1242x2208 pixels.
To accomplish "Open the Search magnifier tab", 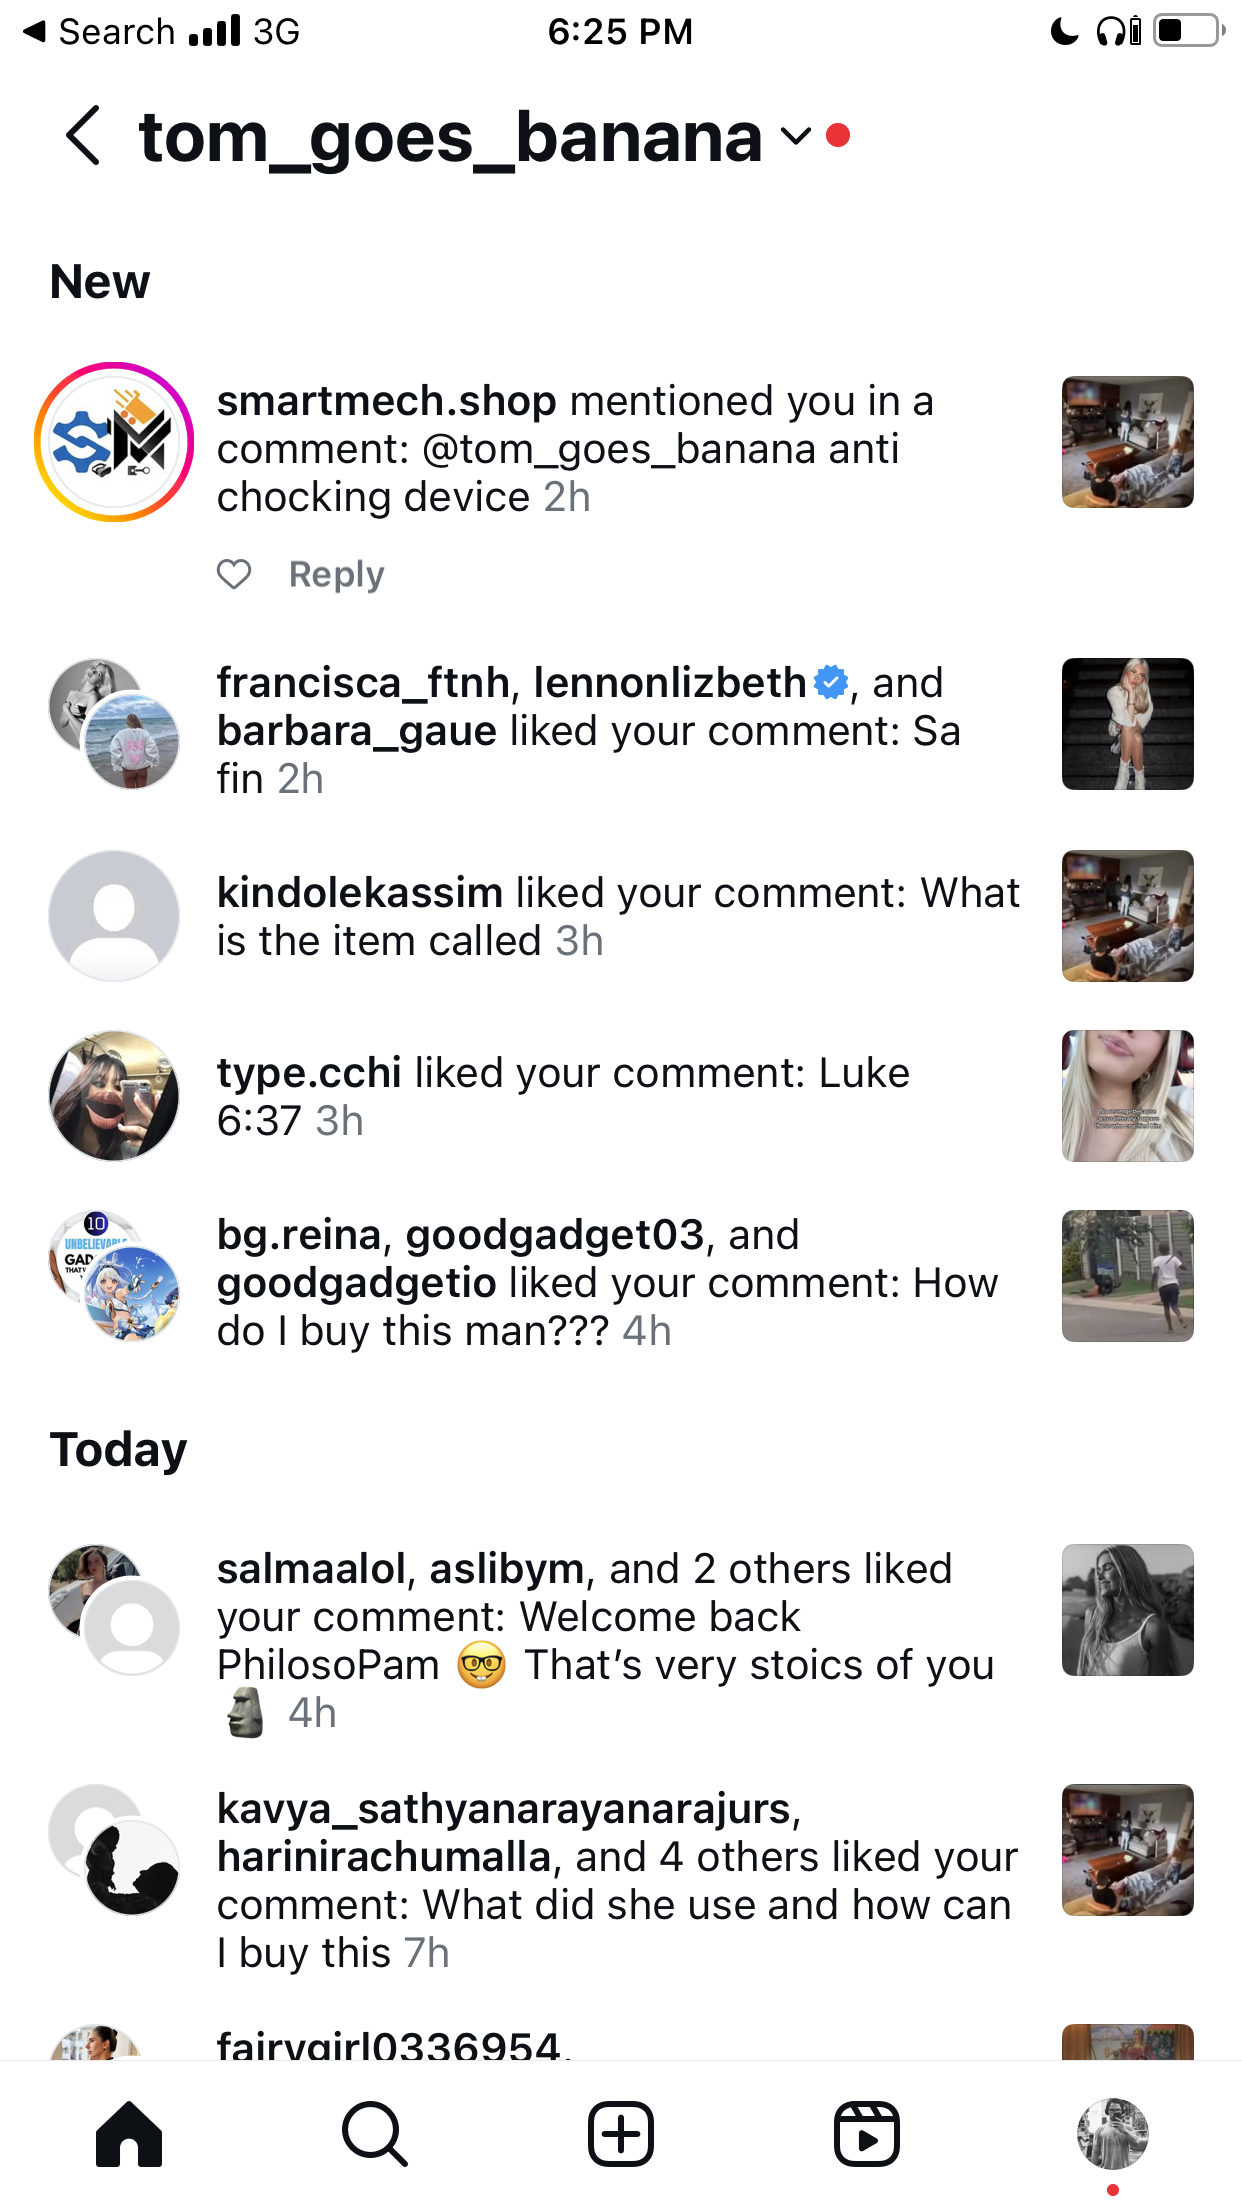I will [375, 2134].
